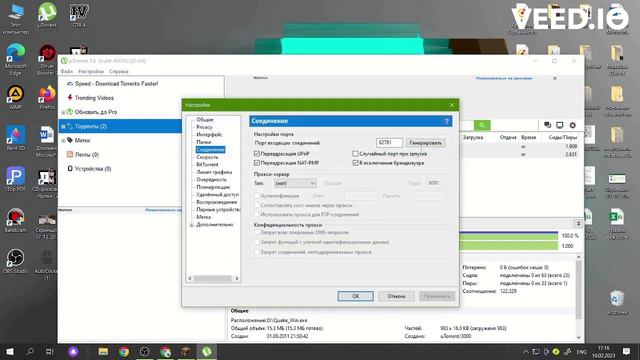
Task: Click the settings tree horizontal scrollbar
Action: click(213, 278)
